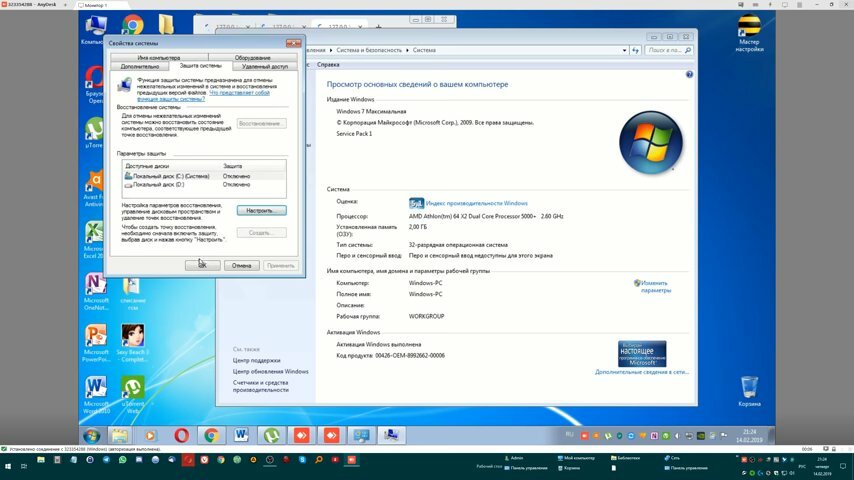
Task: Open Библиотеки in host taskbar toolbar
Action: [625, 458]
